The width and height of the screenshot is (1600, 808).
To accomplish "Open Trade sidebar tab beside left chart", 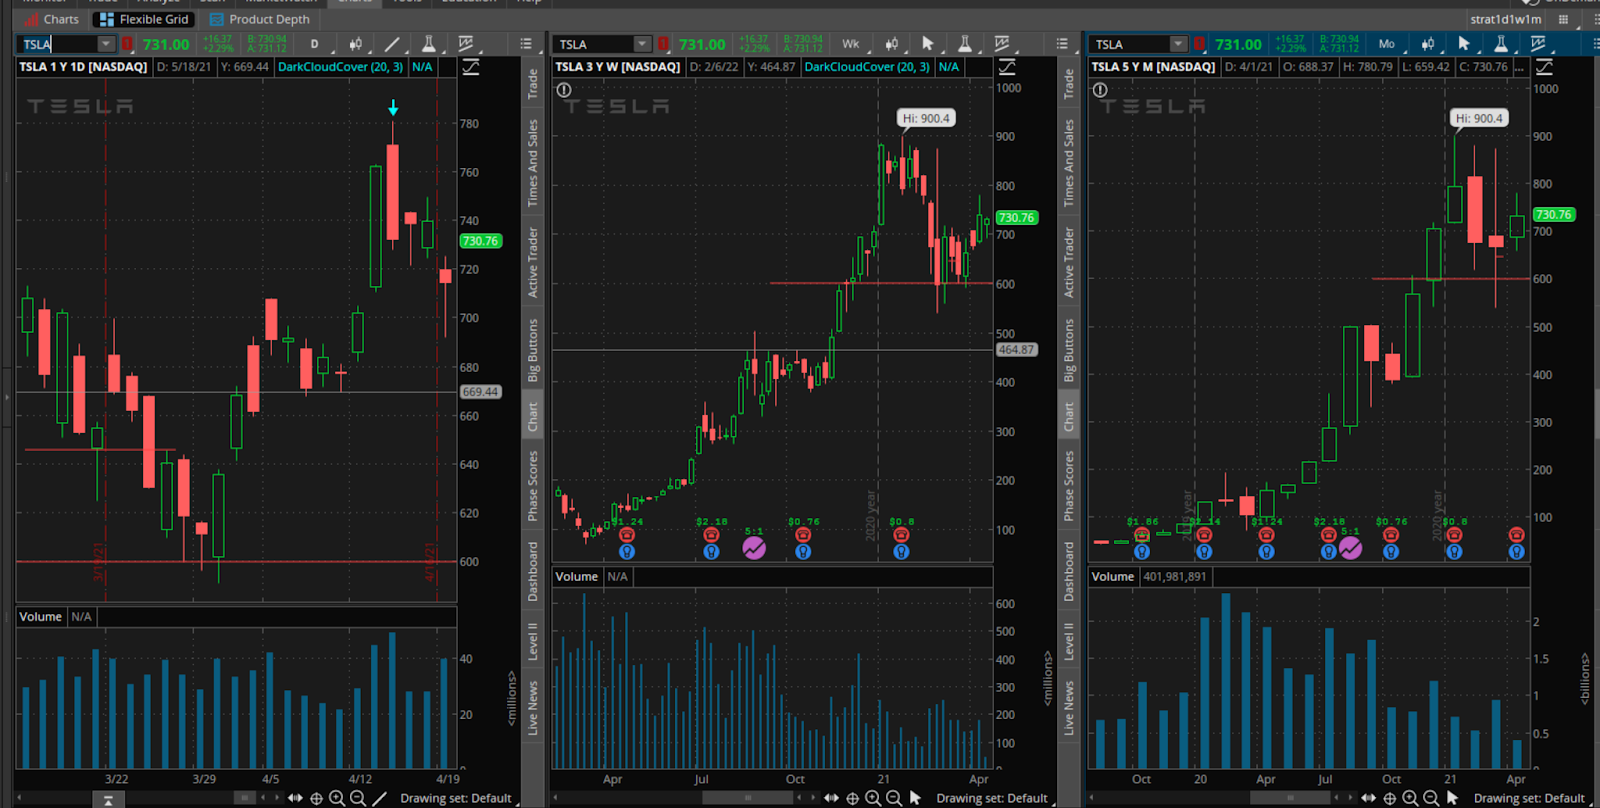I will click(x=533, y=84).
